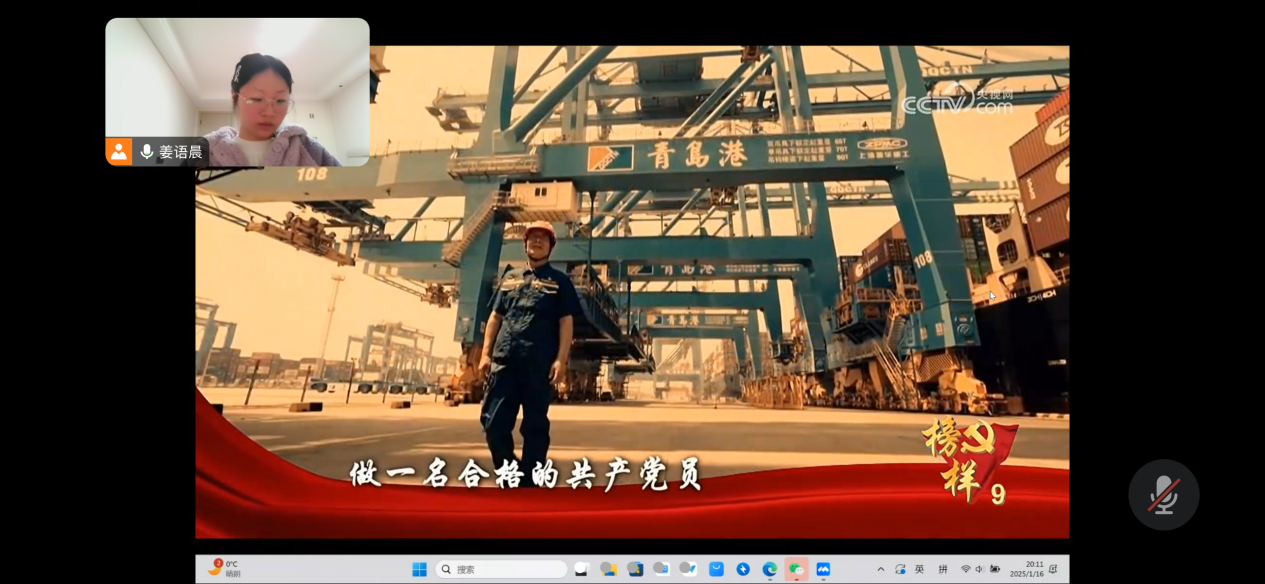This screenshot has height=584, width=1265.
Task: Launch Microsoft Edge from the taskbar
Action: tap(769, 569)
